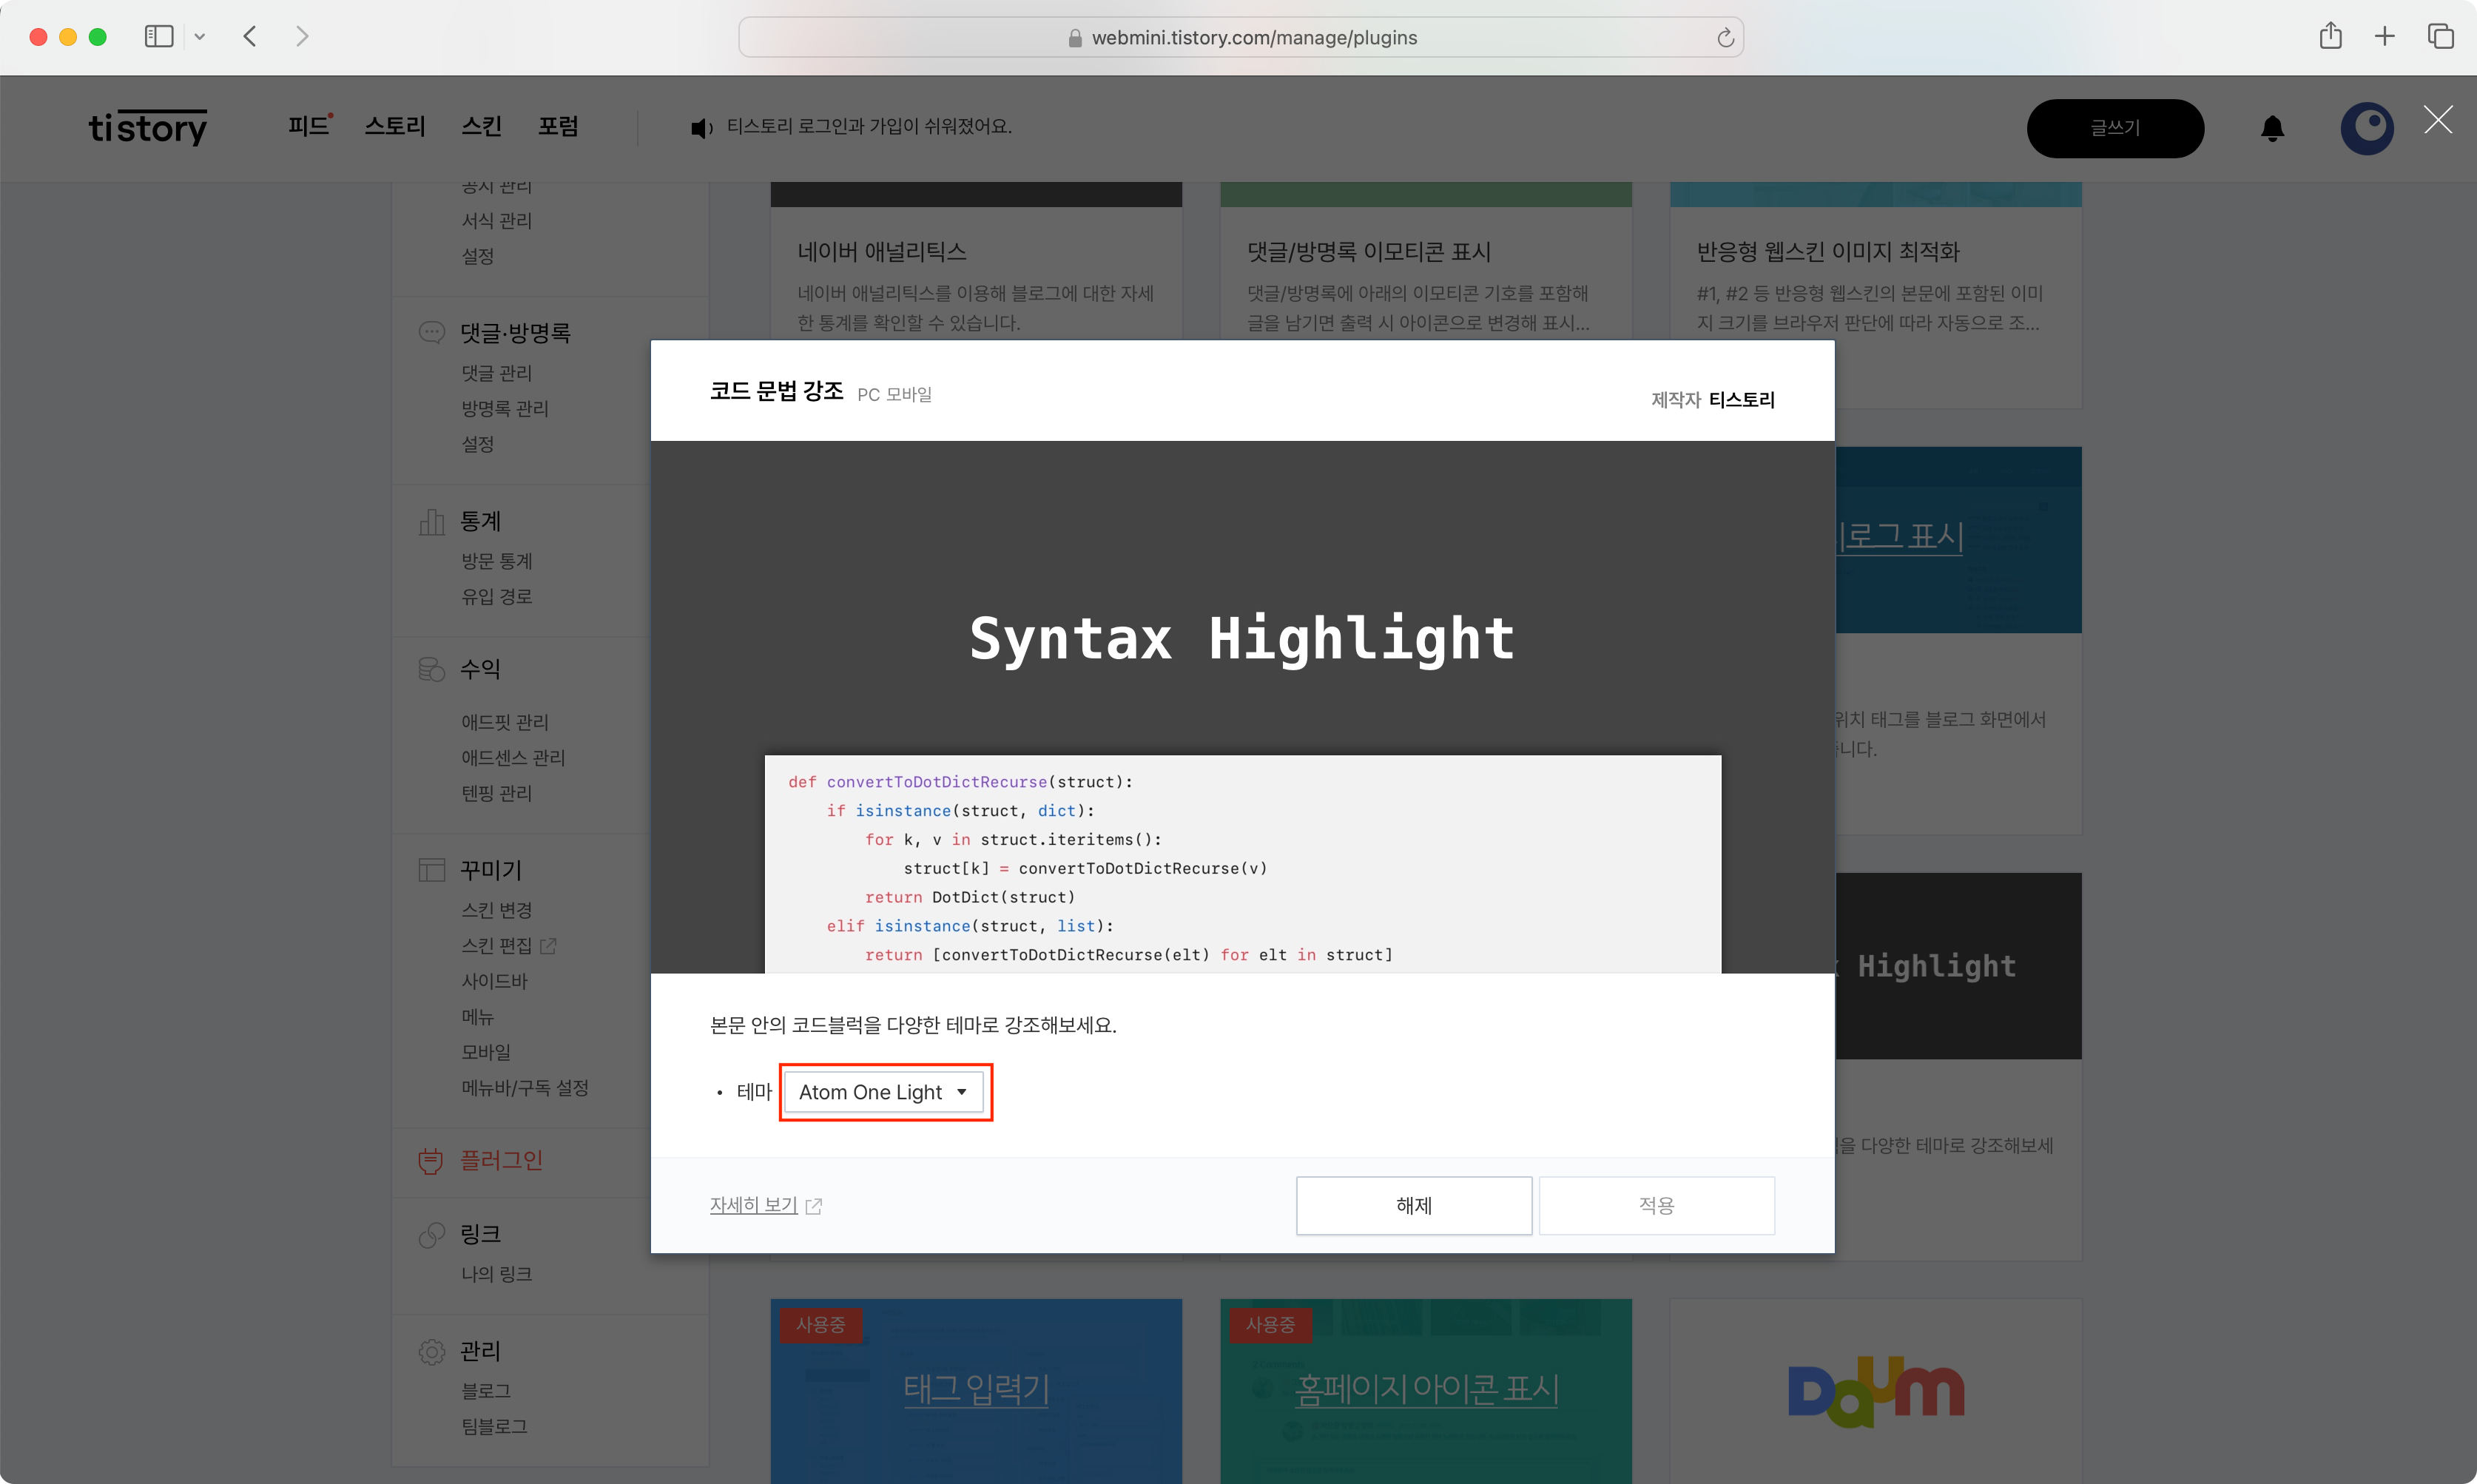Close the overlay with the X icon
This screenshot has width=2477, height=1484.
pos(2437,120)
